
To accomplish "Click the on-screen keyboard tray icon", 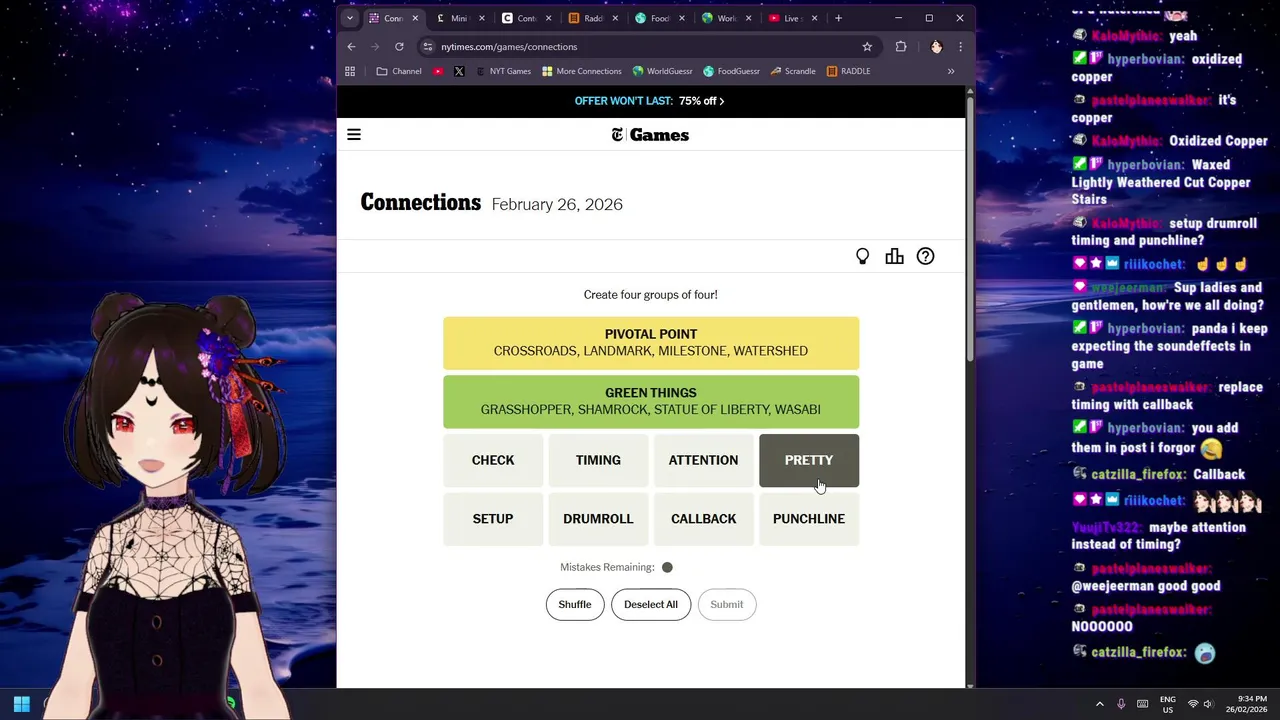I will (x=1142, y=704).
